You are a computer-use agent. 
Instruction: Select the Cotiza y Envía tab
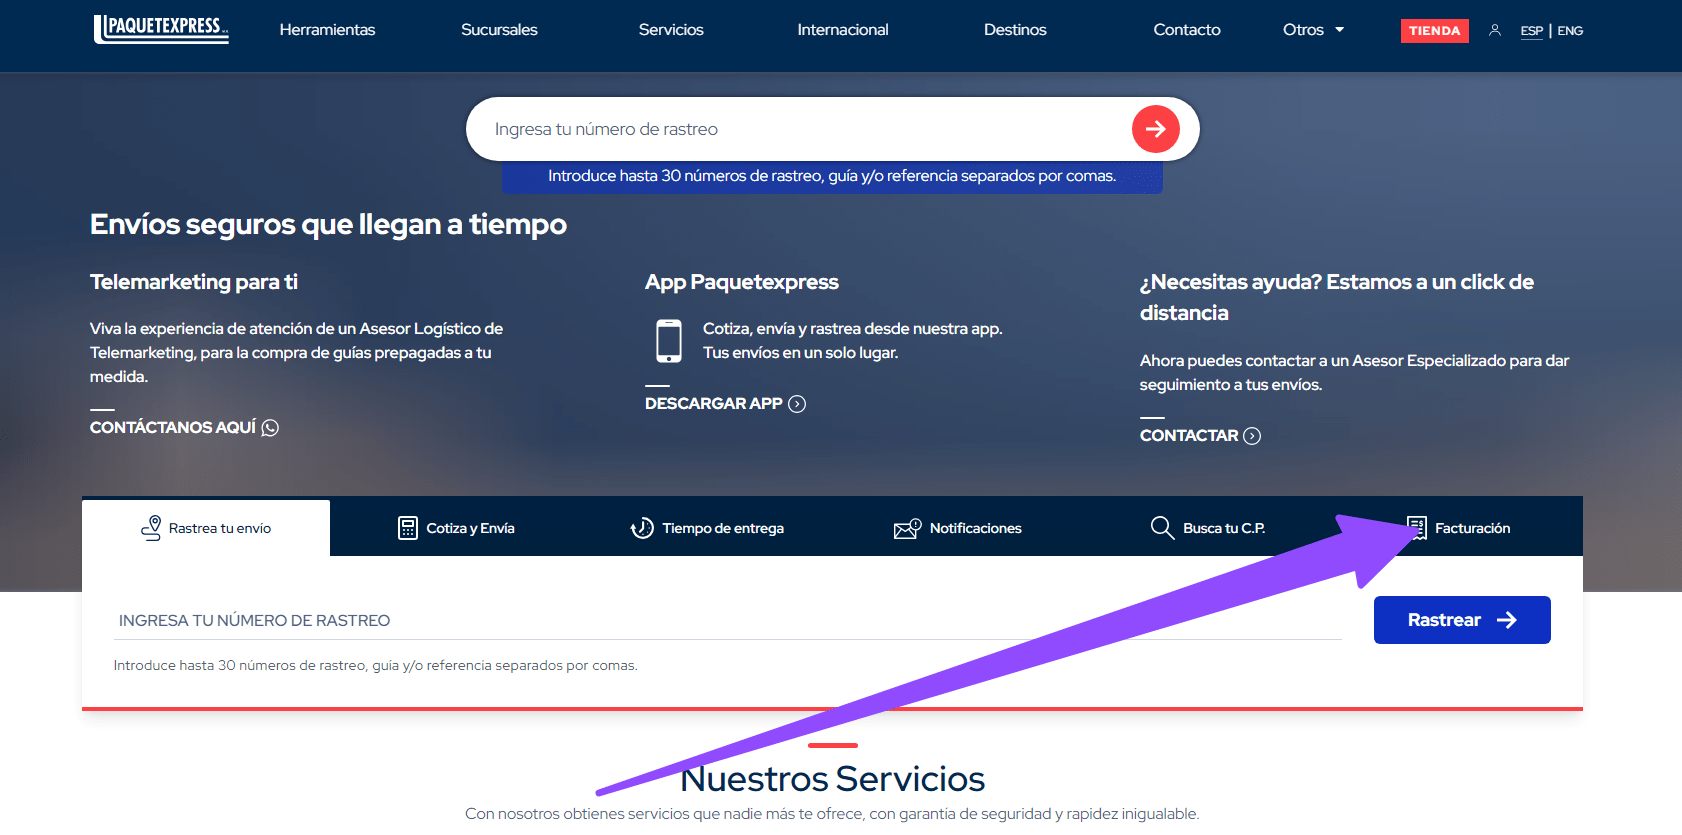point(456,528)
